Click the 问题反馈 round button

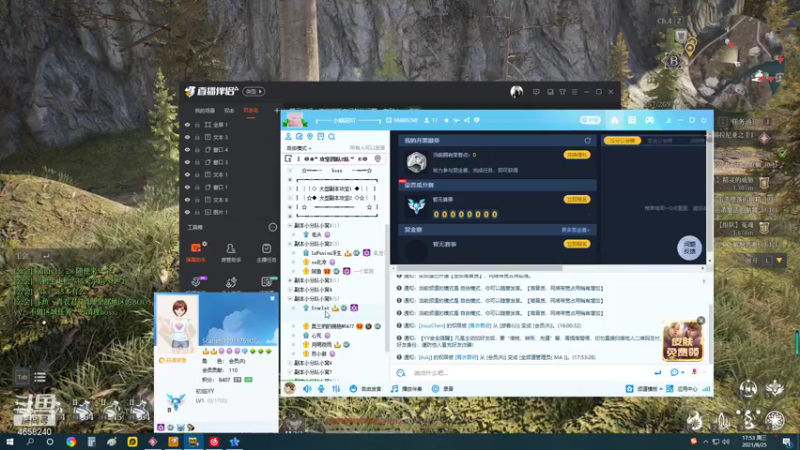(689, 248)
